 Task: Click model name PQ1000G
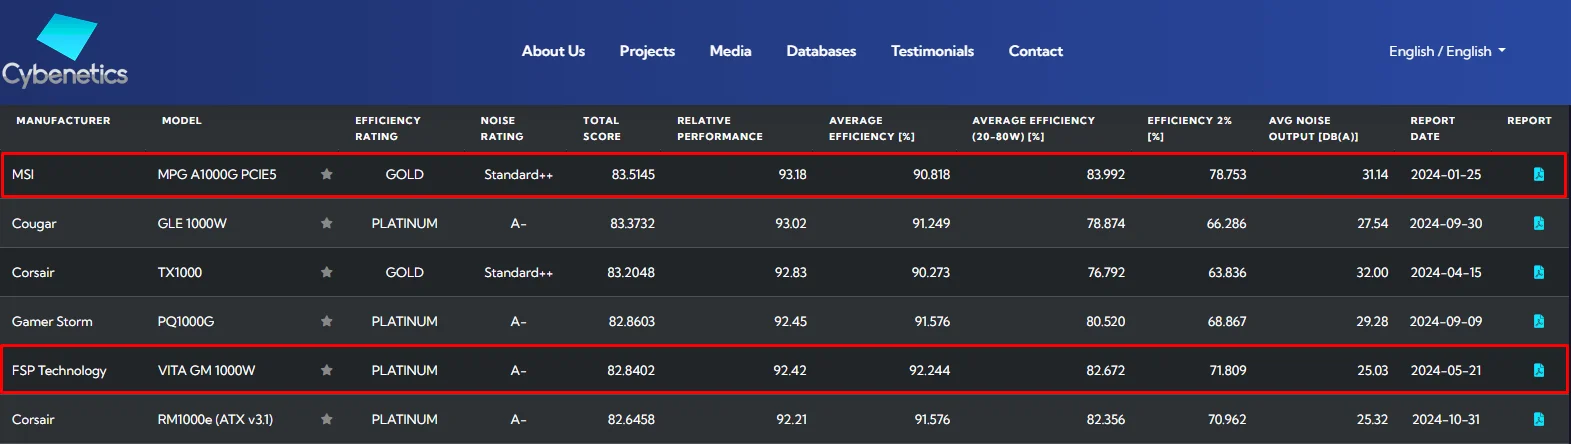point(186,321)
